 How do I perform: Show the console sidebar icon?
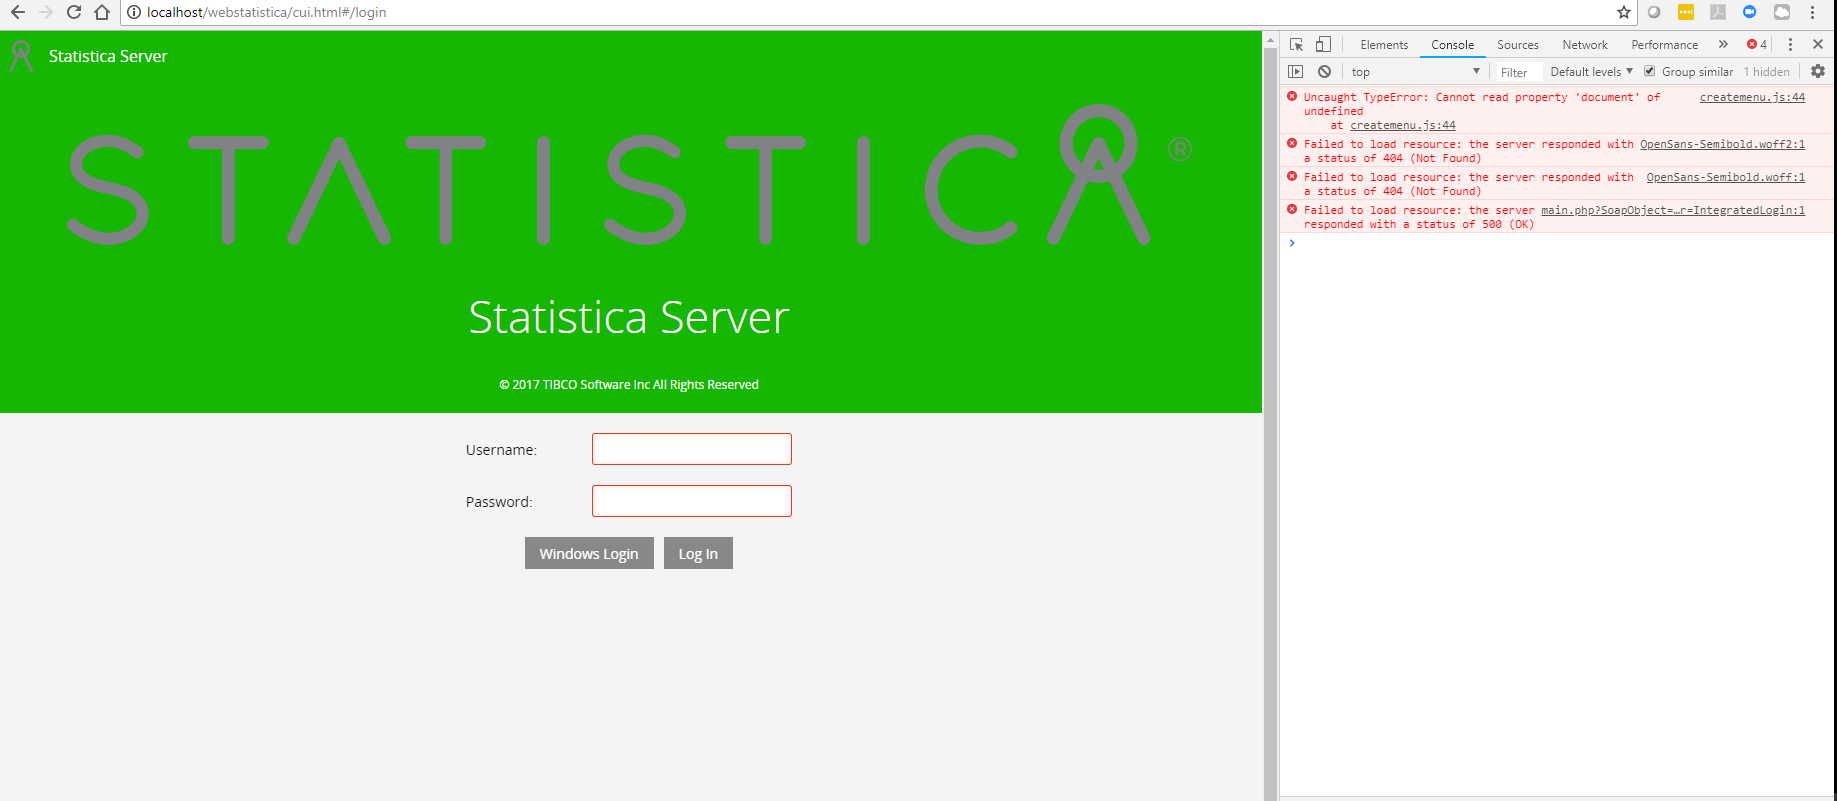1296,71
